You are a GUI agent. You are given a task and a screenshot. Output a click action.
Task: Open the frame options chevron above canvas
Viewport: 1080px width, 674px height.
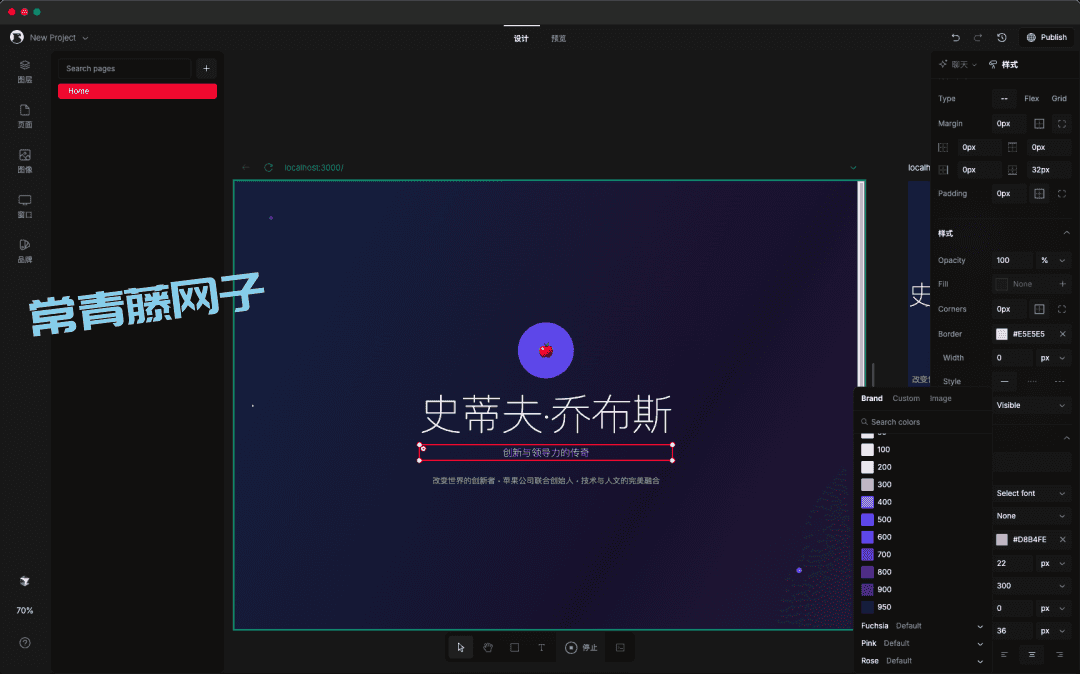pos(853,167)
